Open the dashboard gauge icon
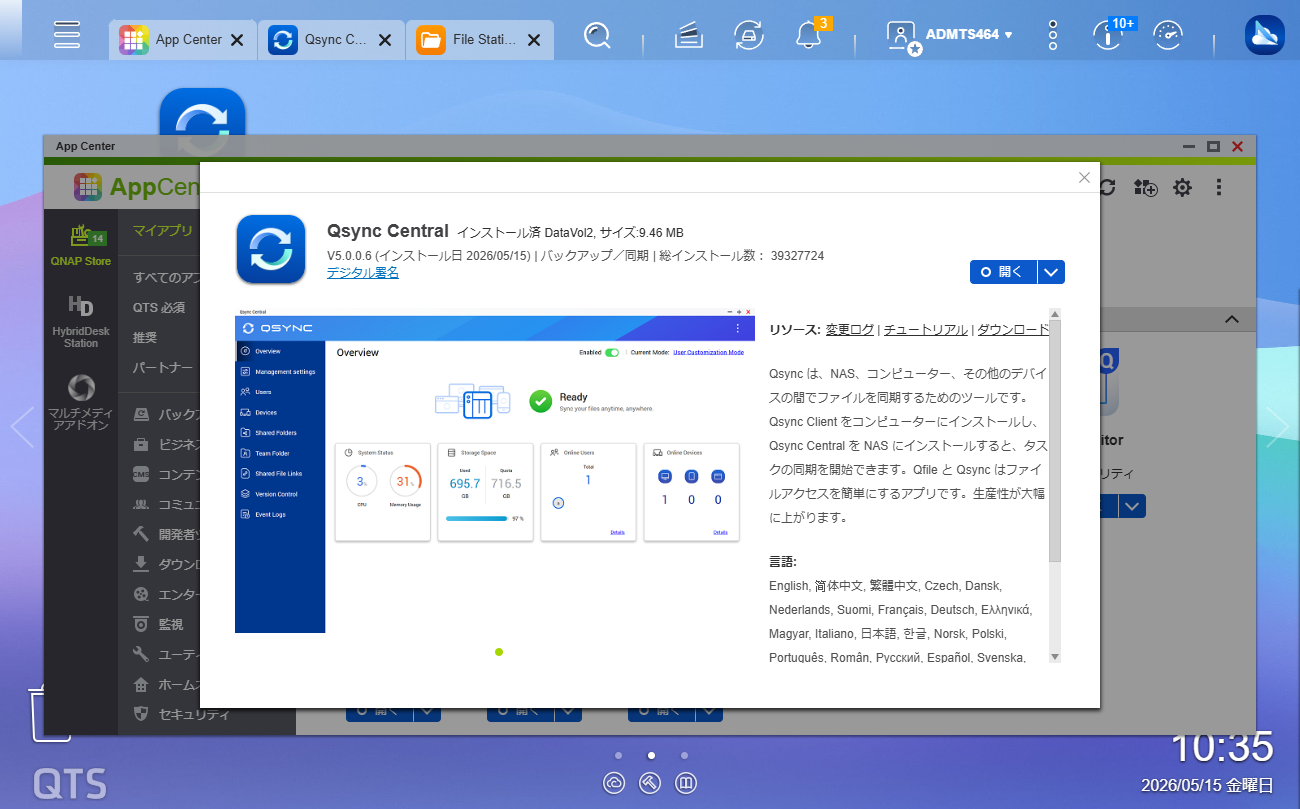The image size is (1300, 809). point(1168,35)
